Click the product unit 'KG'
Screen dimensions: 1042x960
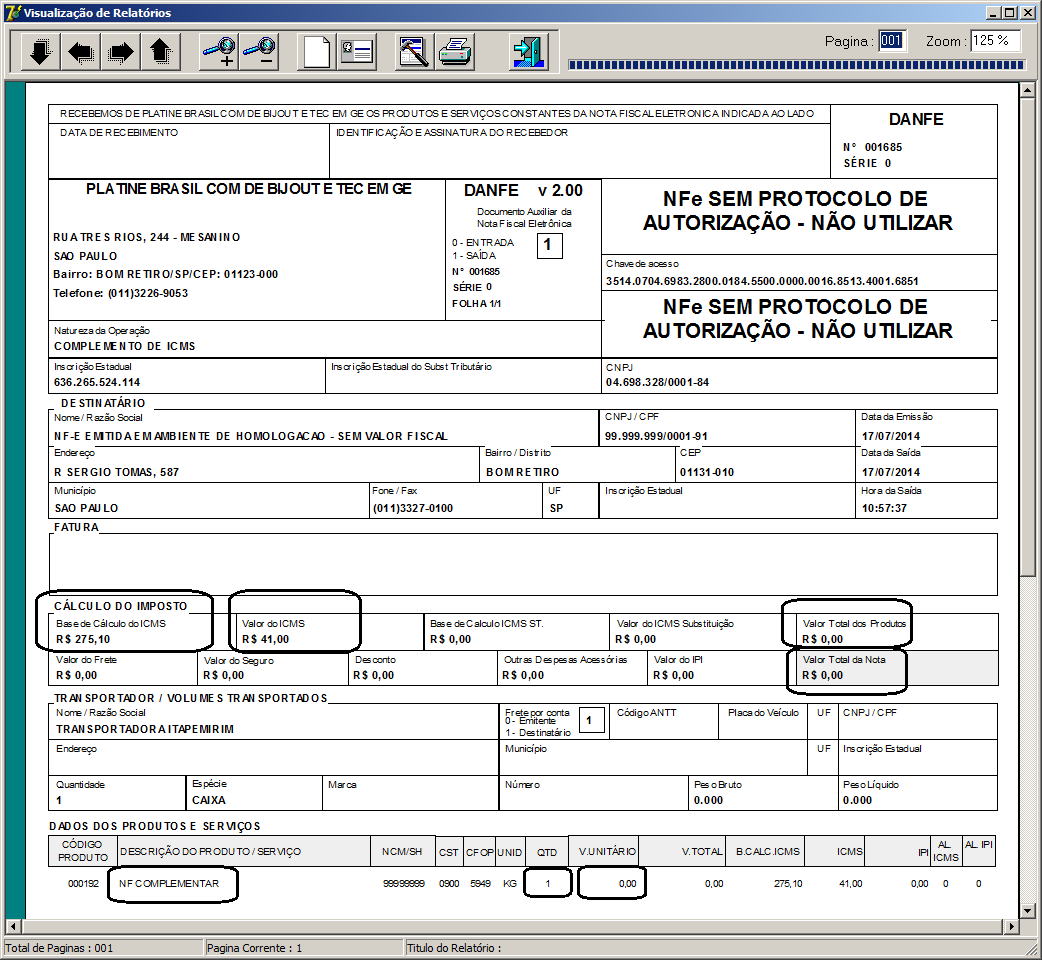point(510,884)
